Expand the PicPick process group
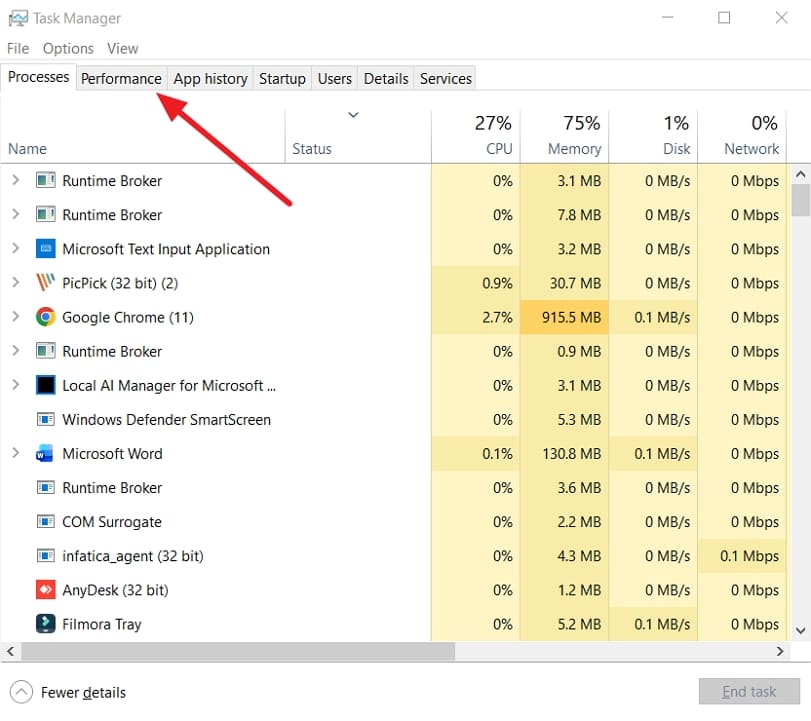This screenshot has width=811, height=721. tap(14, 283)
